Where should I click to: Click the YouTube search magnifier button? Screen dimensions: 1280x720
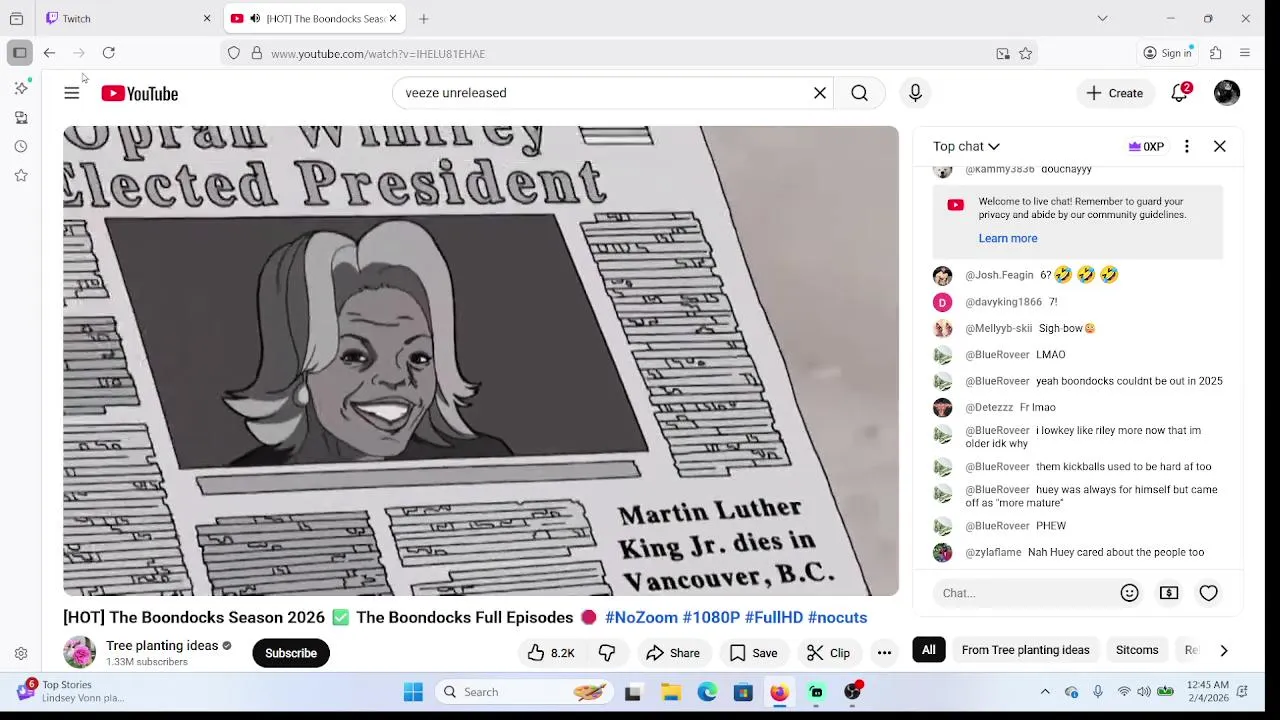(859, 93)
